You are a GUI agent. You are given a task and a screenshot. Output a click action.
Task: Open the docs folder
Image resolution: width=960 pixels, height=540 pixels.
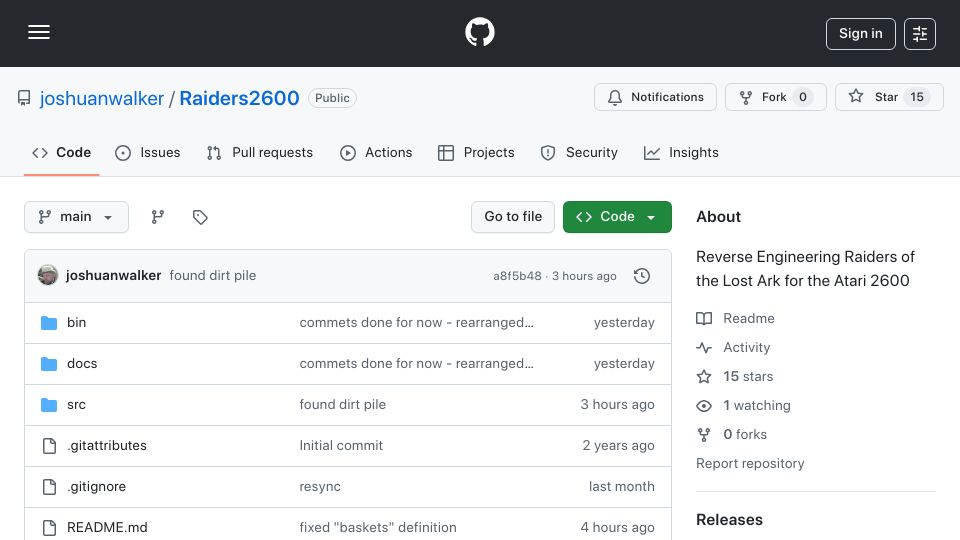[x=82, y=364]
